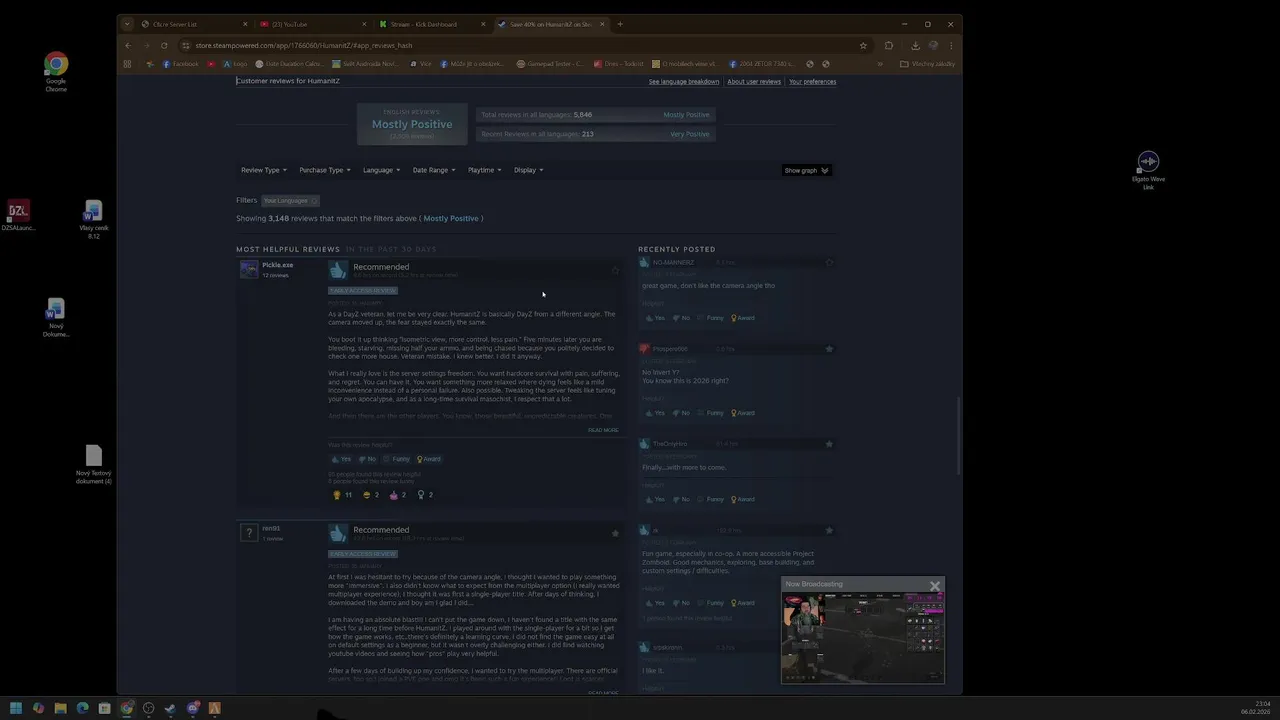Mark TheOnlyHiro review as Funny
Screen dimensions: 1280x720
711,499
